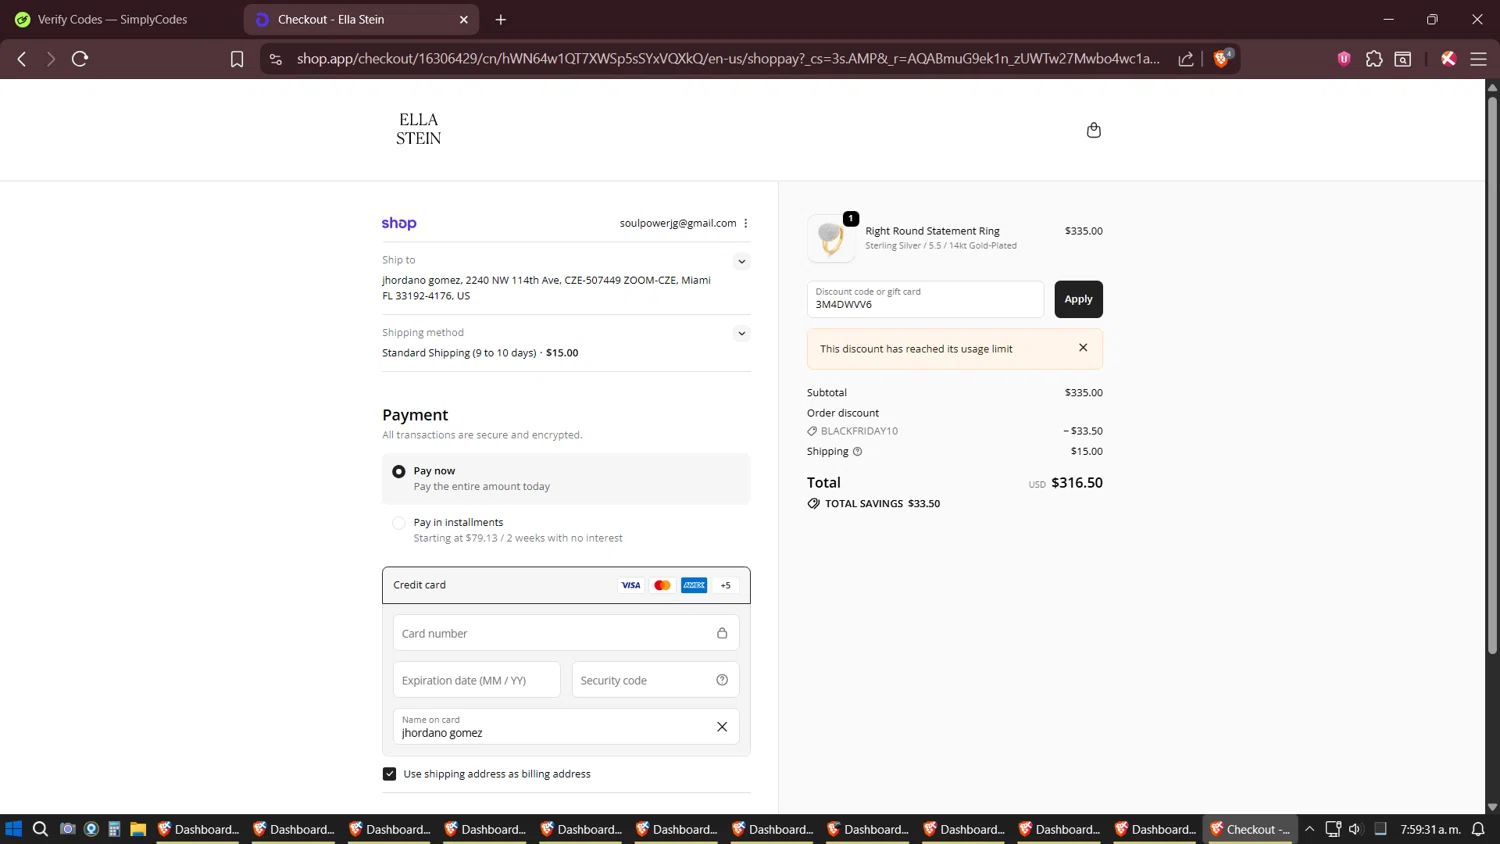Click the scrollbar down arrow

[1492, 807]
